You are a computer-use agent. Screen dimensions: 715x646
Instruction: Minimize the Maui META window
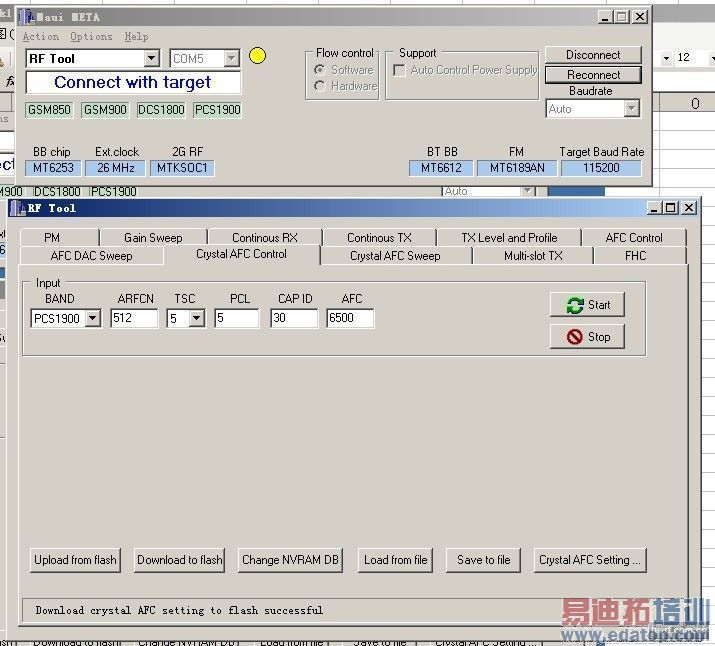(x=605, y=17)
